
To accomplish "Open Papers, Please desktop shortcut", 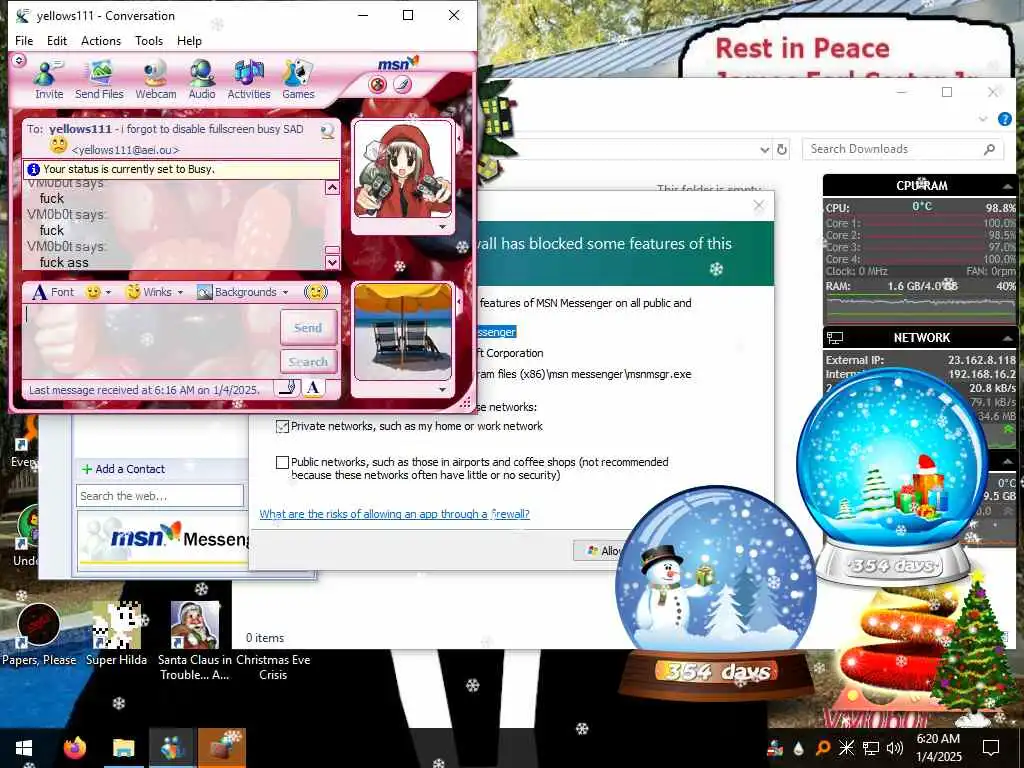I will 39,634.
